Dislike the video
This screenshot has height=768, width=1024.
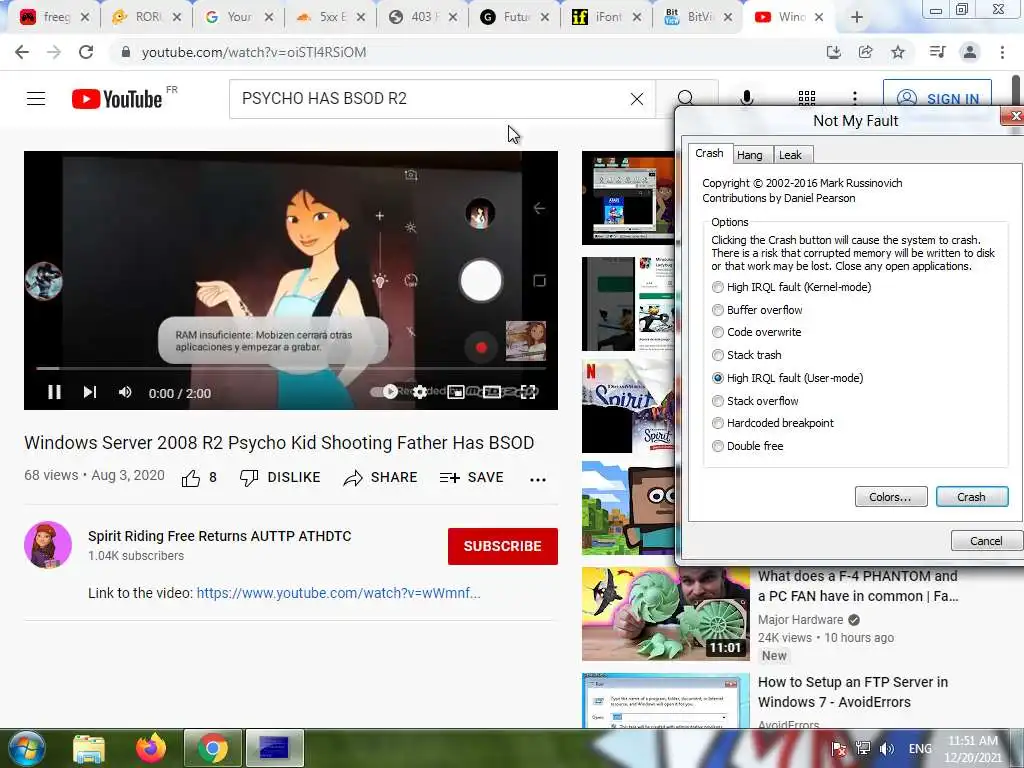(280, 478)
